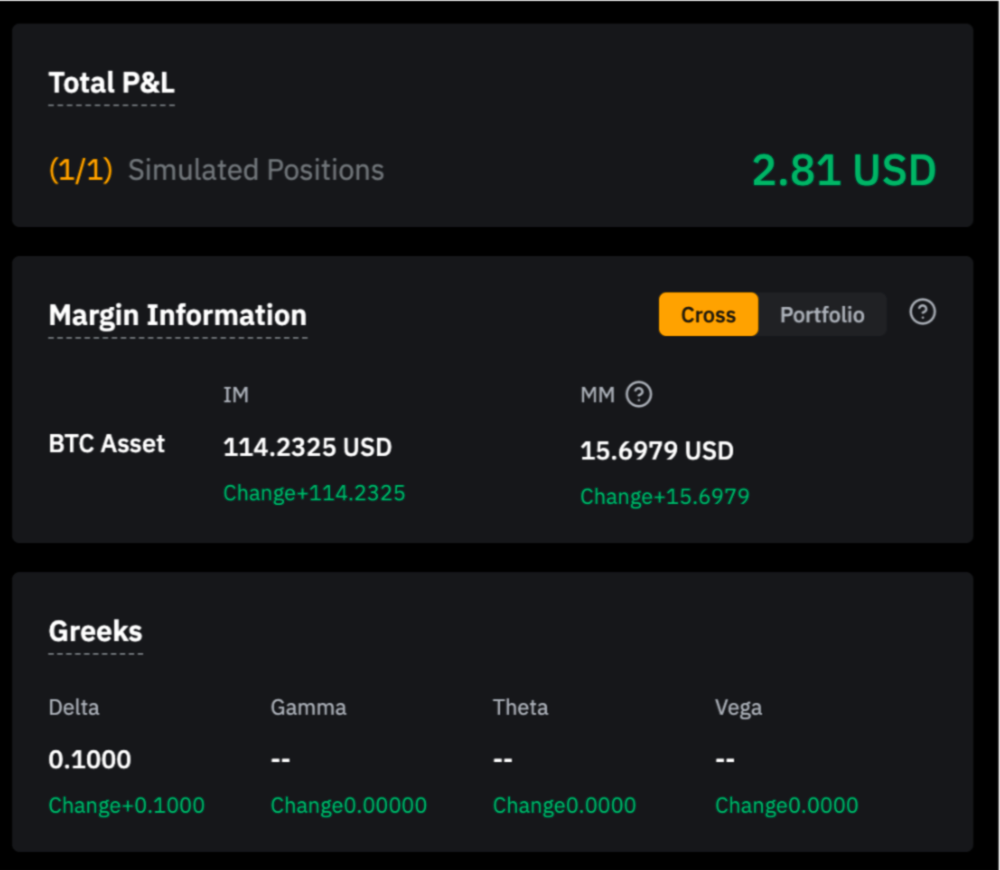Image resolution: width=1000 pixels, height=870 pixels.
Task: Click the green 2.81 USD total
Action: pyautogui.click(x=843, y=170)
